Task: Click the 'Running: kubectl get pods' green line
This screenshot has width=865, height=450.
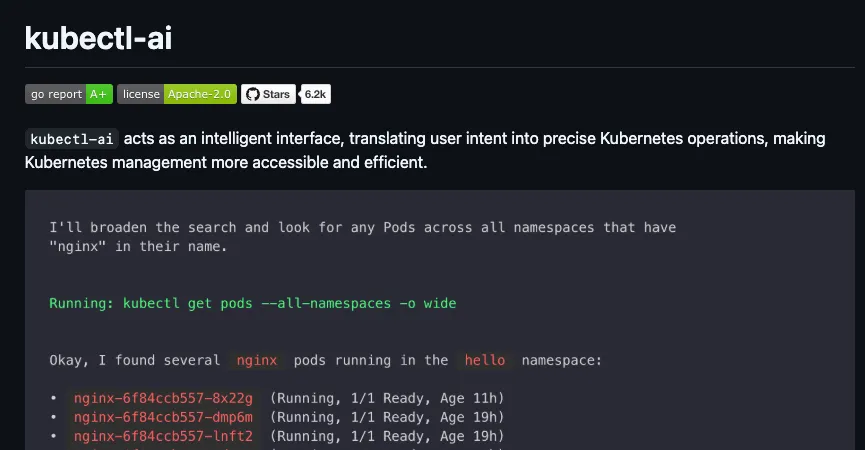Action: [x=253, y=303]
